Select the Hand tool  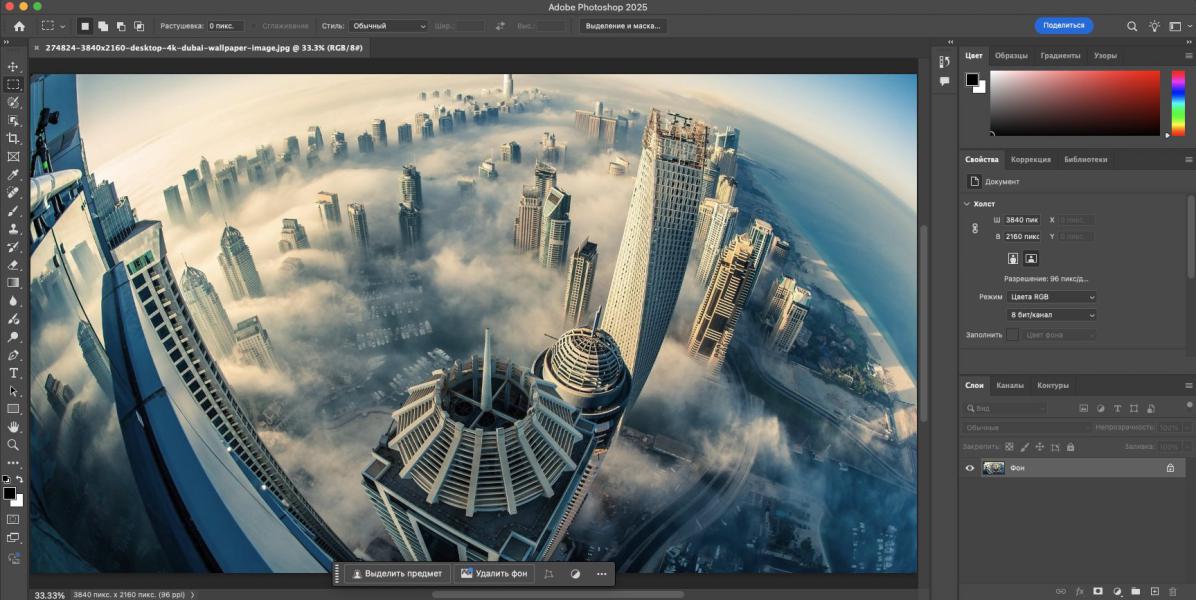13,427
